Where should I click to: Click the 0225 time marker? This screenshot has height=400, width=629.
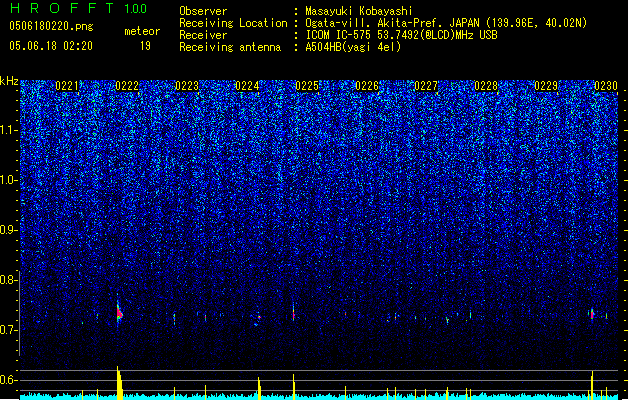pyautogui.click(x=307, y=86)
